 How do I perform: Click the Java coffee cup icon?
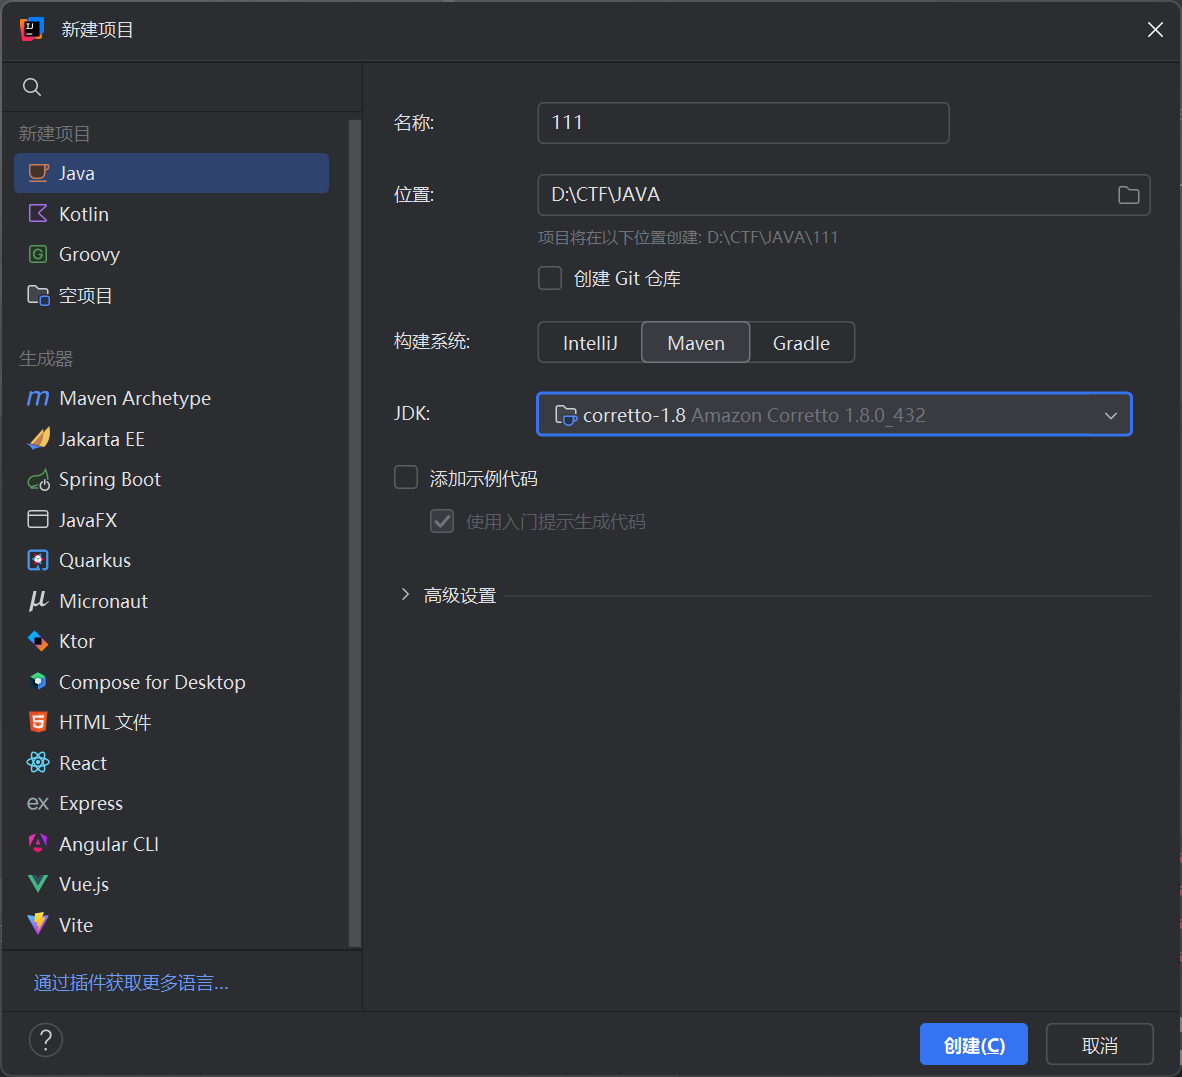(x=38, y=173)
